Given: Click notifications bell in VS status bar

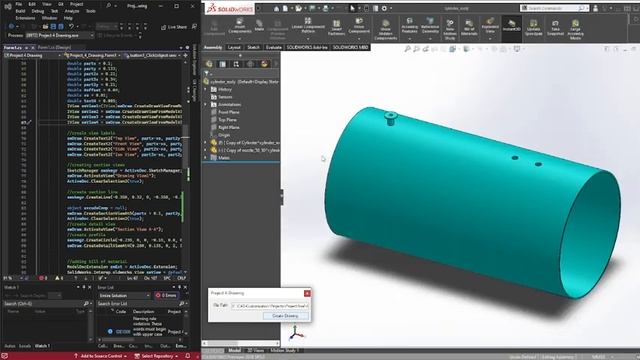Looking at the screenshot, I should [x=188, y=356].
